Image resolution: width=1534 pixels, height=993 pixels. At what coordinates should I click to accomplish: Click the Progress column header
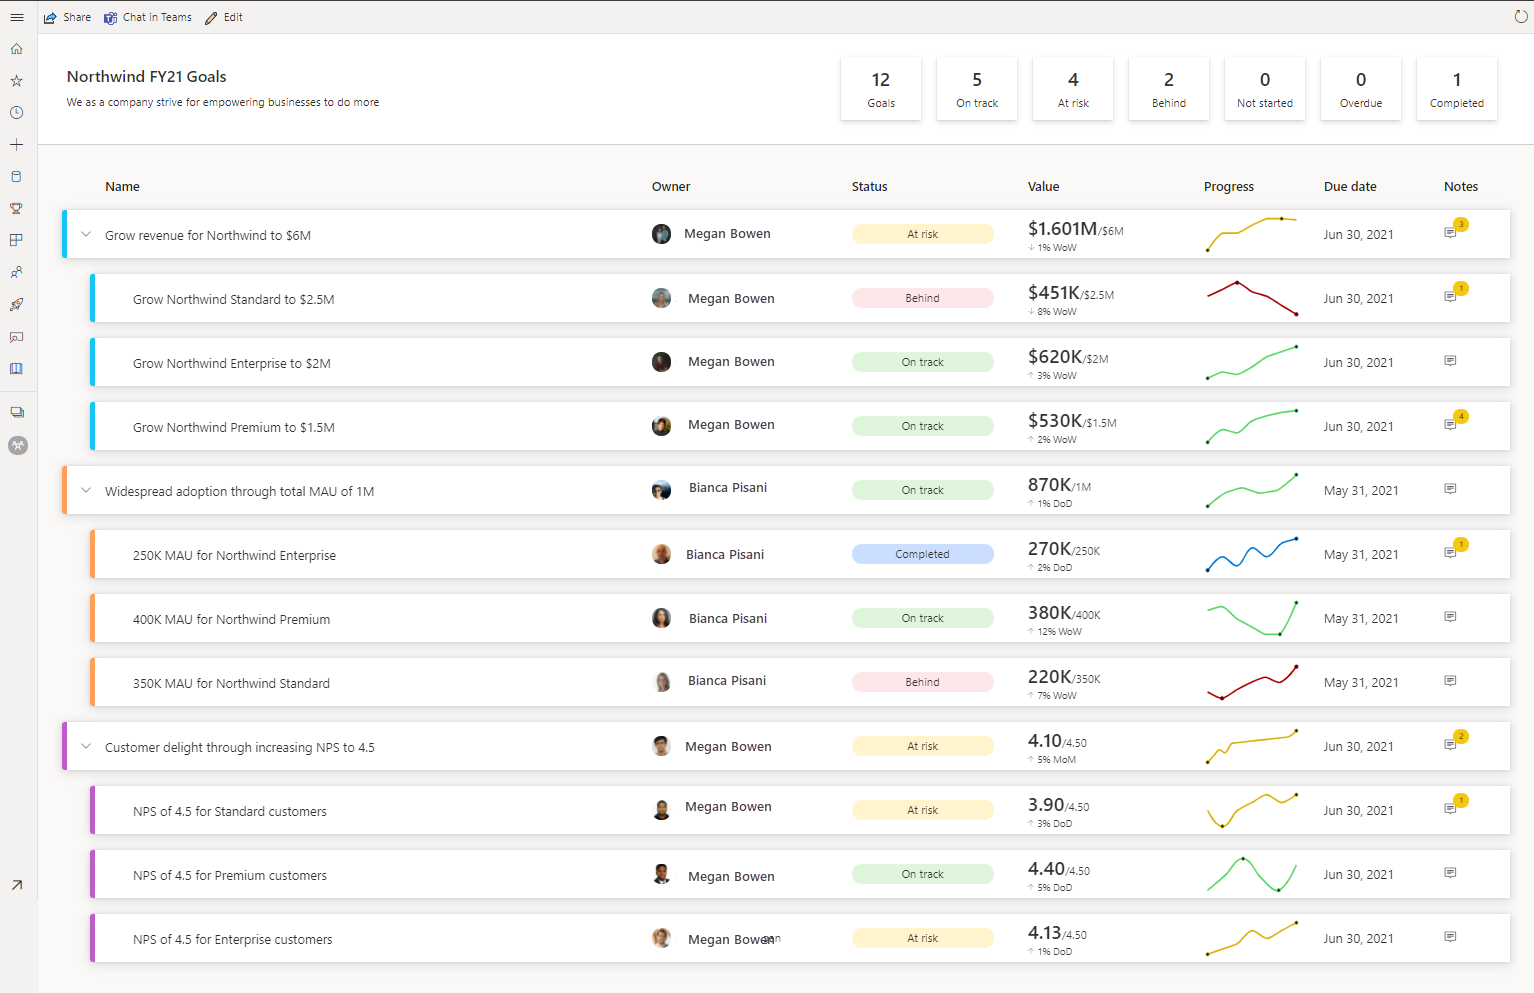pos(1229,187)
